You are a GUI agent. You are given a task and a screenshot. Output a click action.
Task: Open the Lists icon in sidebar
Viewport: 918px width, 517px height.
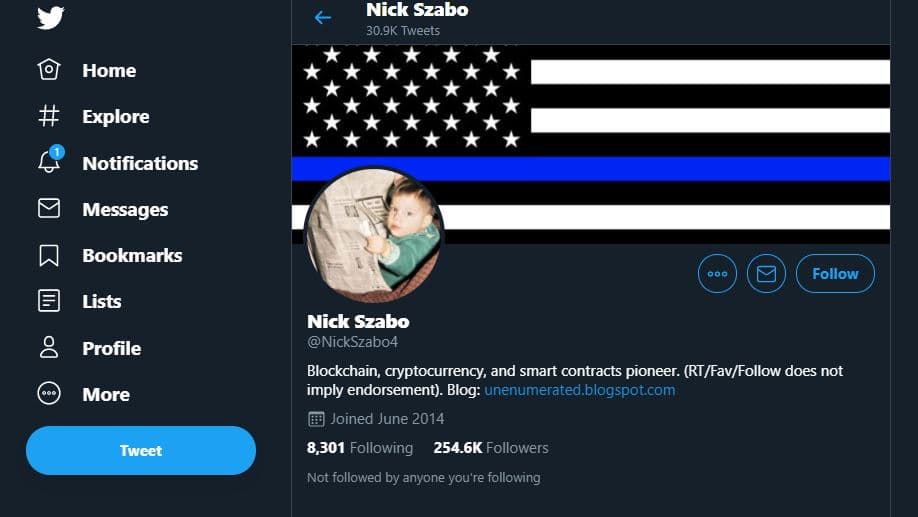click(x=49, y=301)
